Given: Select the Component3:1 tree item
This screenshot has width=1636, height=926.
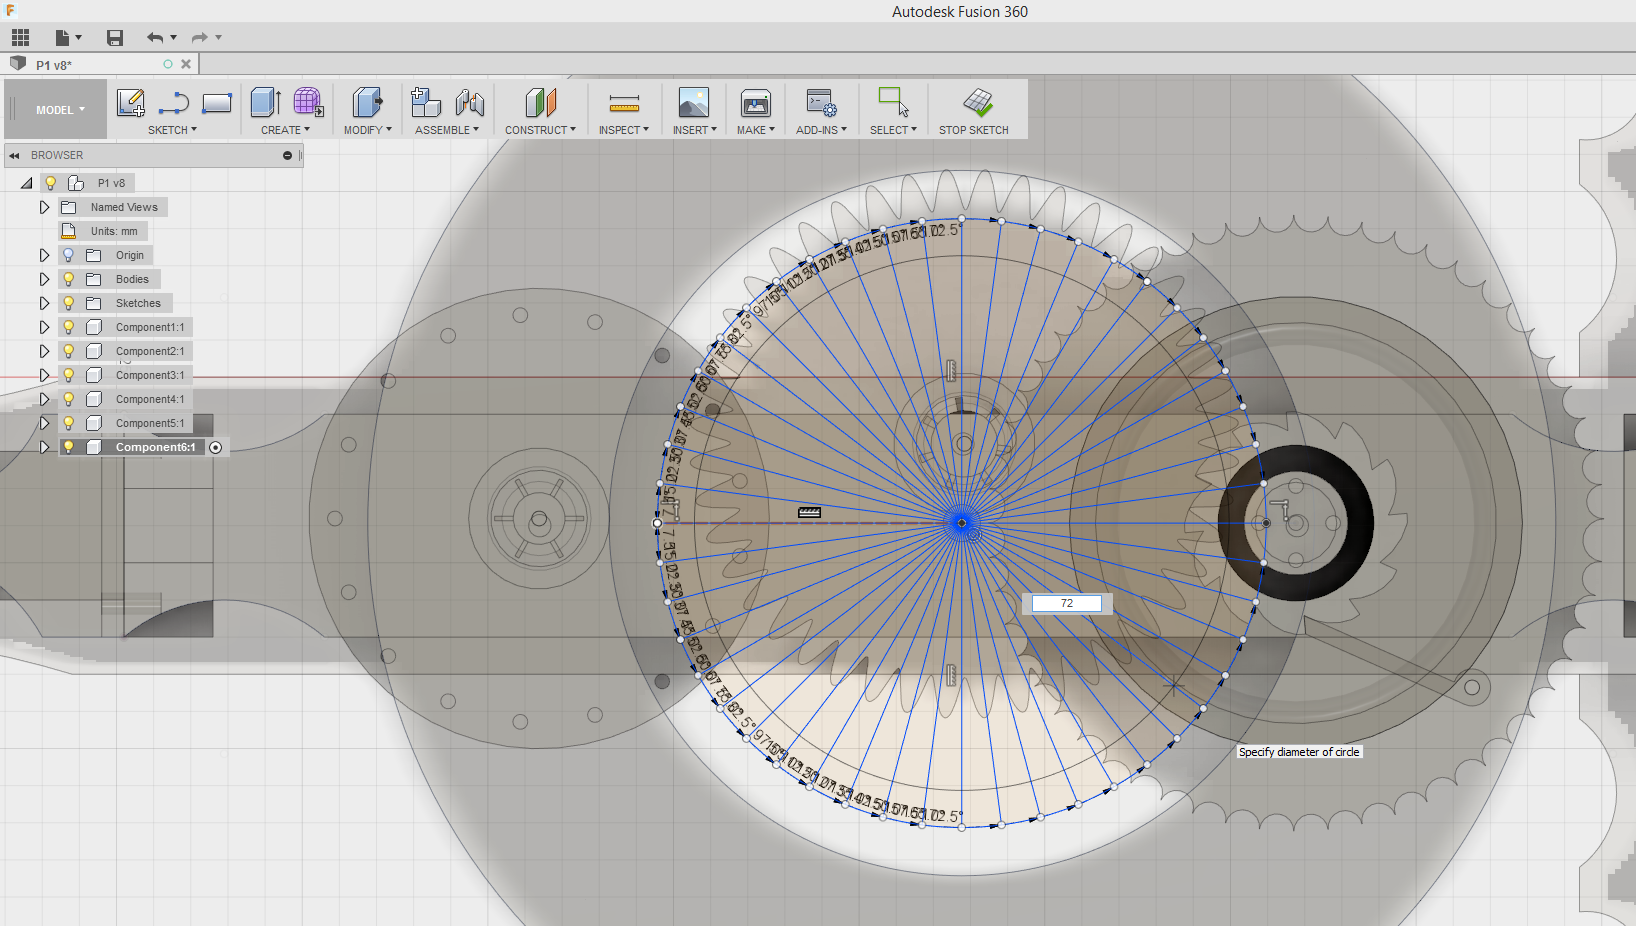Looking at the screenshot, I should click(x=150, y=375).
